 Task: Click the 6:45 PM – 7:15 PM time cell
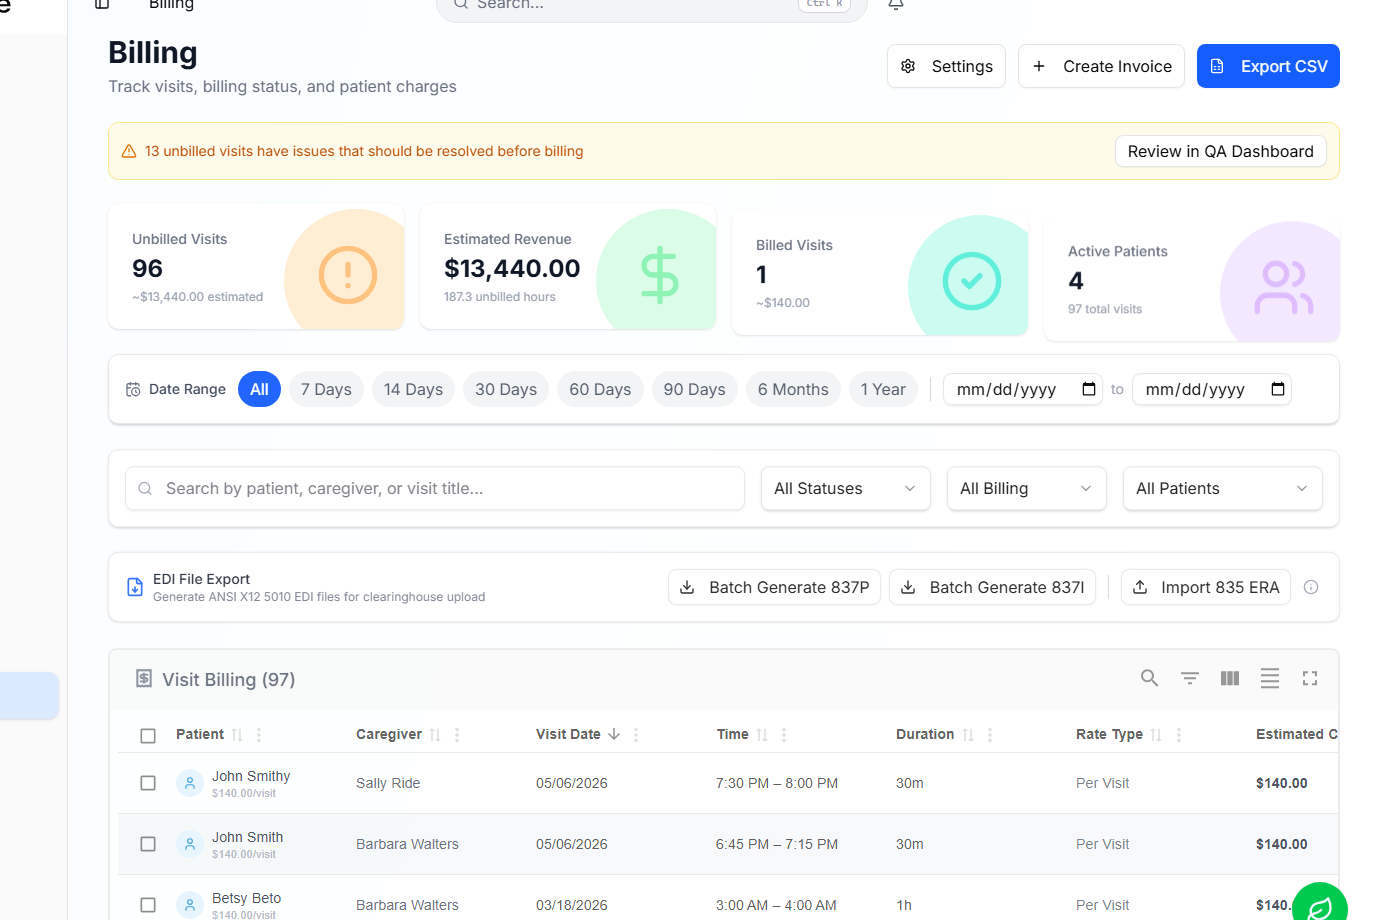[777, 844]
